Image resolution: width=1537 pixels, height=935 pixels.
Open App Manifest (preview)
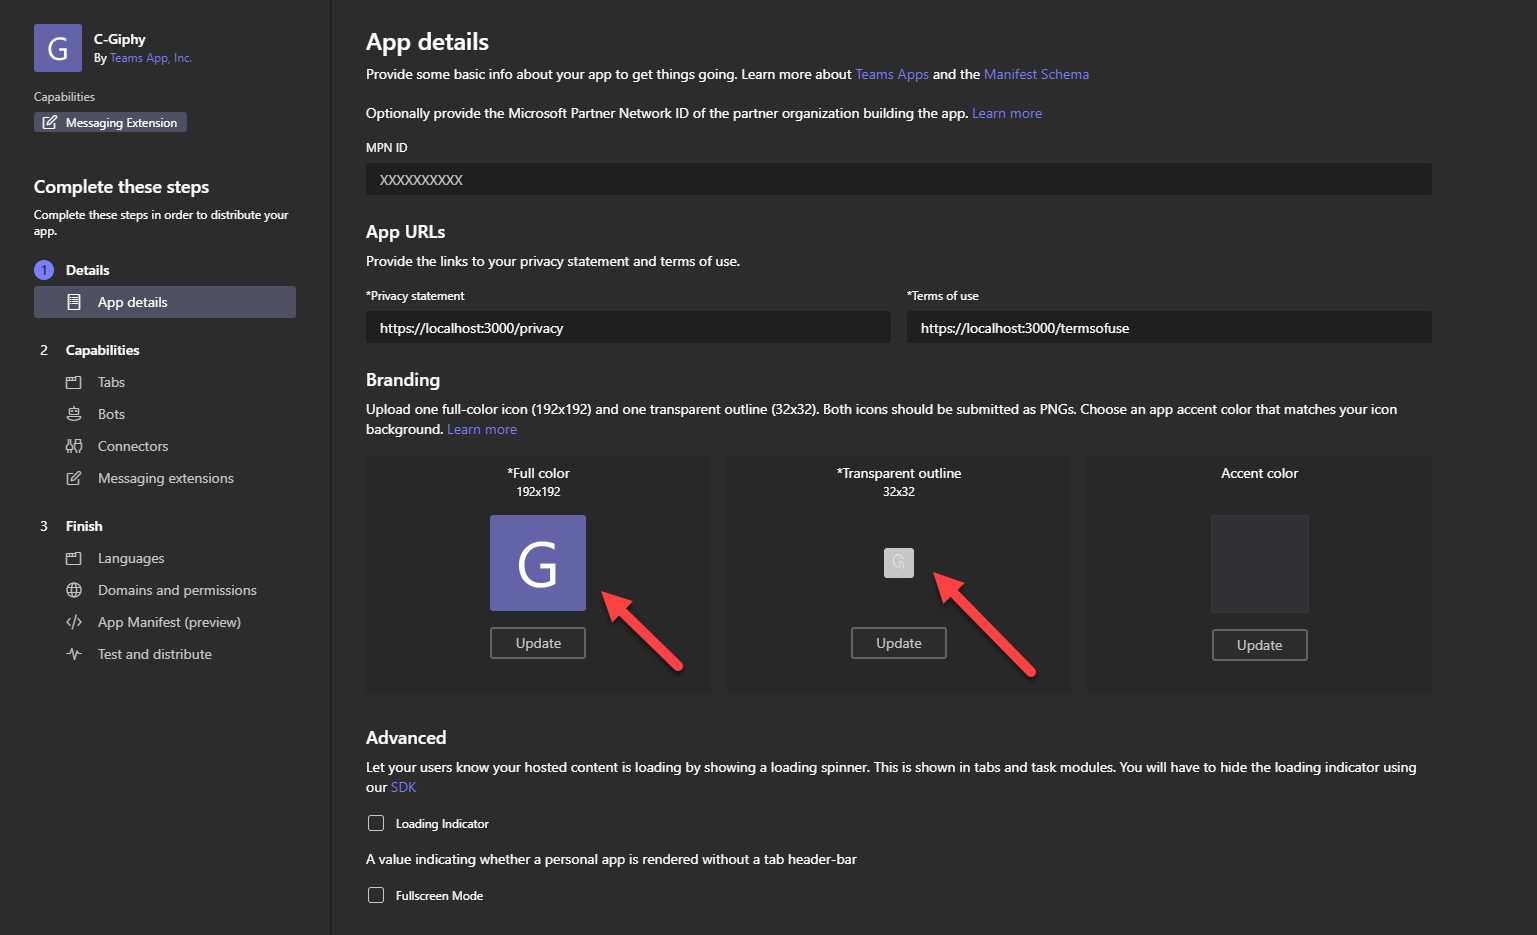click(x=169, y=622)
